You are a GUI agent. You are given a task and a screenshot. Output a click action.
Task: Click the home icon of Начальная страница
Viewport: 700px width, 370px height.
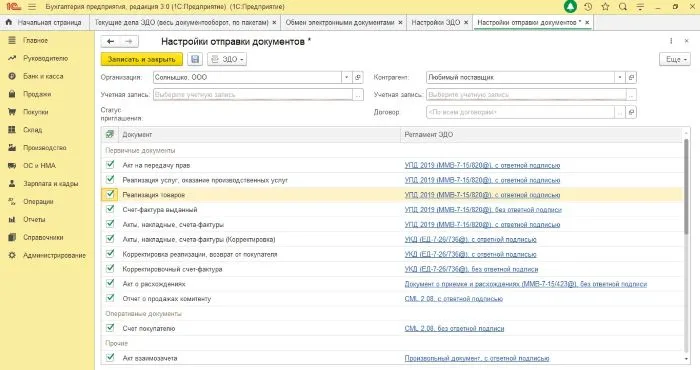(8, 22)
